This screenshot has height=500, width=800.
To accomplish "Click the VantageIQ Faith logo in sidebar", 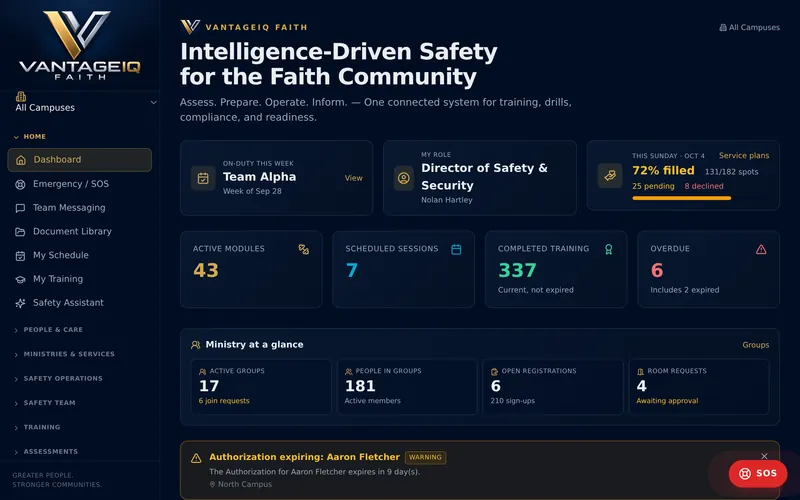I will point(80,45).
